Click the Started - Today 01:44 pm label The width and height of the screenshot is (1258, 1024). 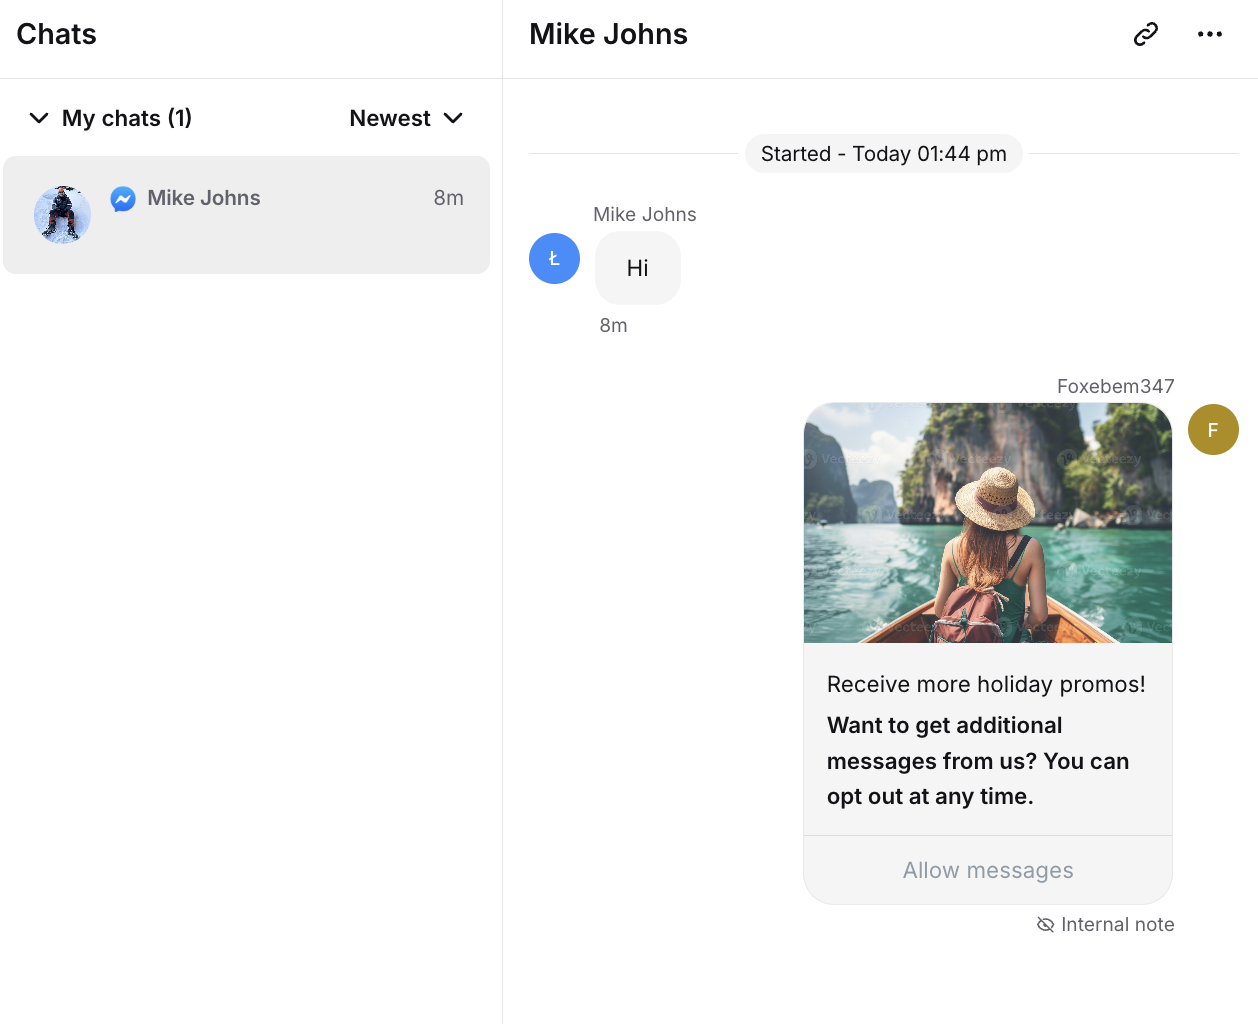tap(883, 154)
